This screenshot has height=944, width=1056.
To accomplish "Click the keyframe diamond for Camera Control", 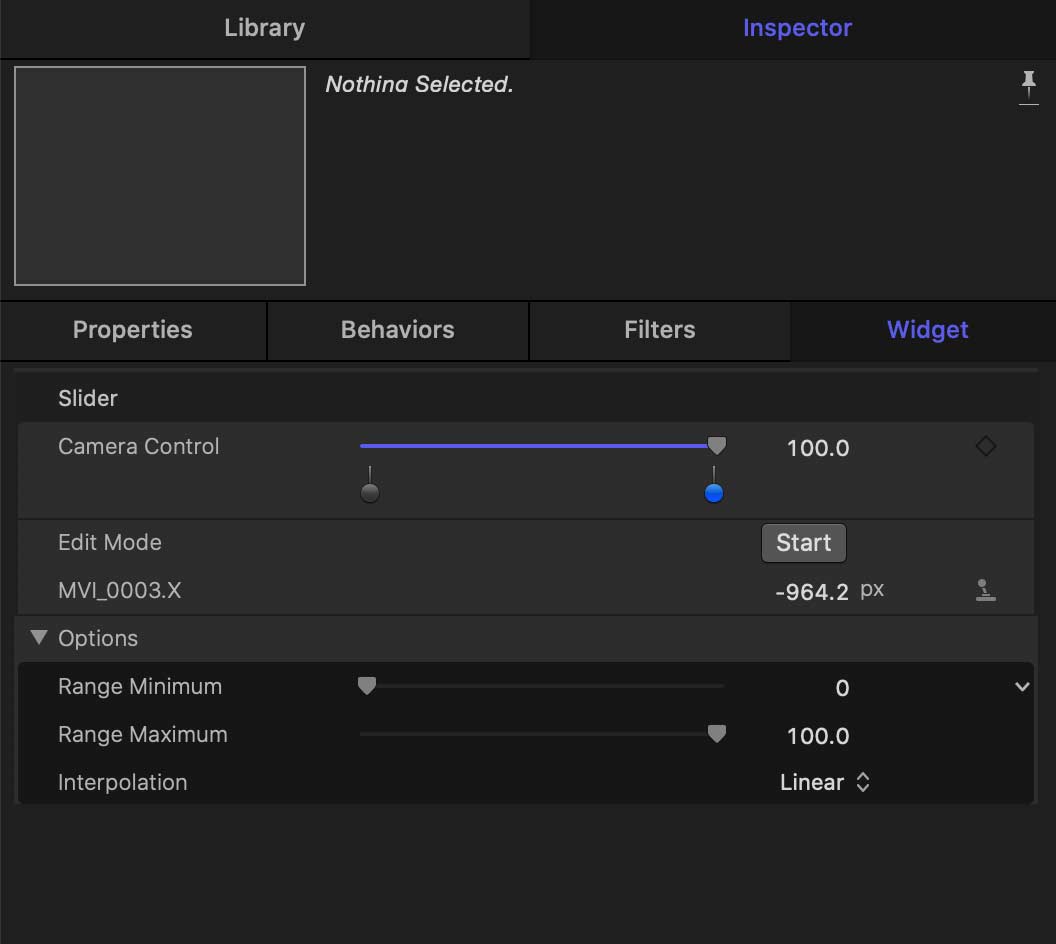I will 986,446.
